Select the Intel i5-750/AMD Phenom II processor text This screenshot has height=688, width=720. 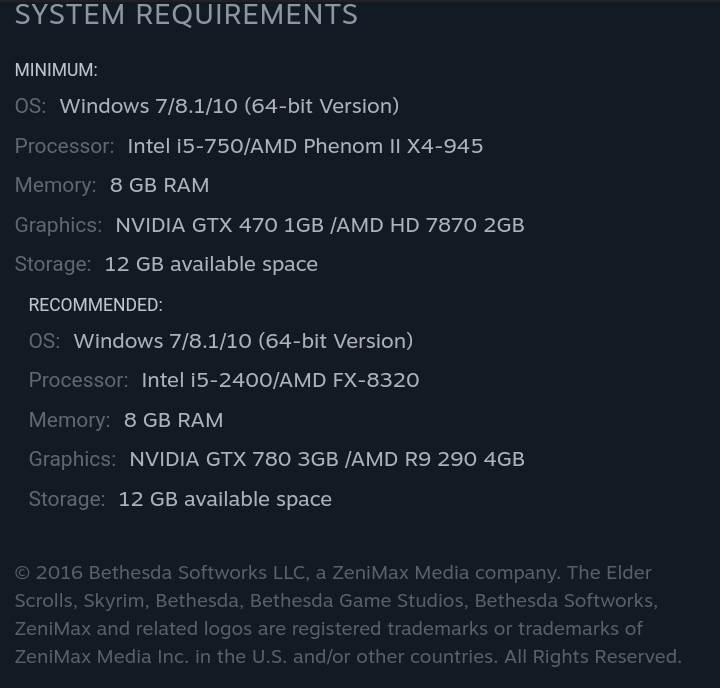(x=305, y=146)
